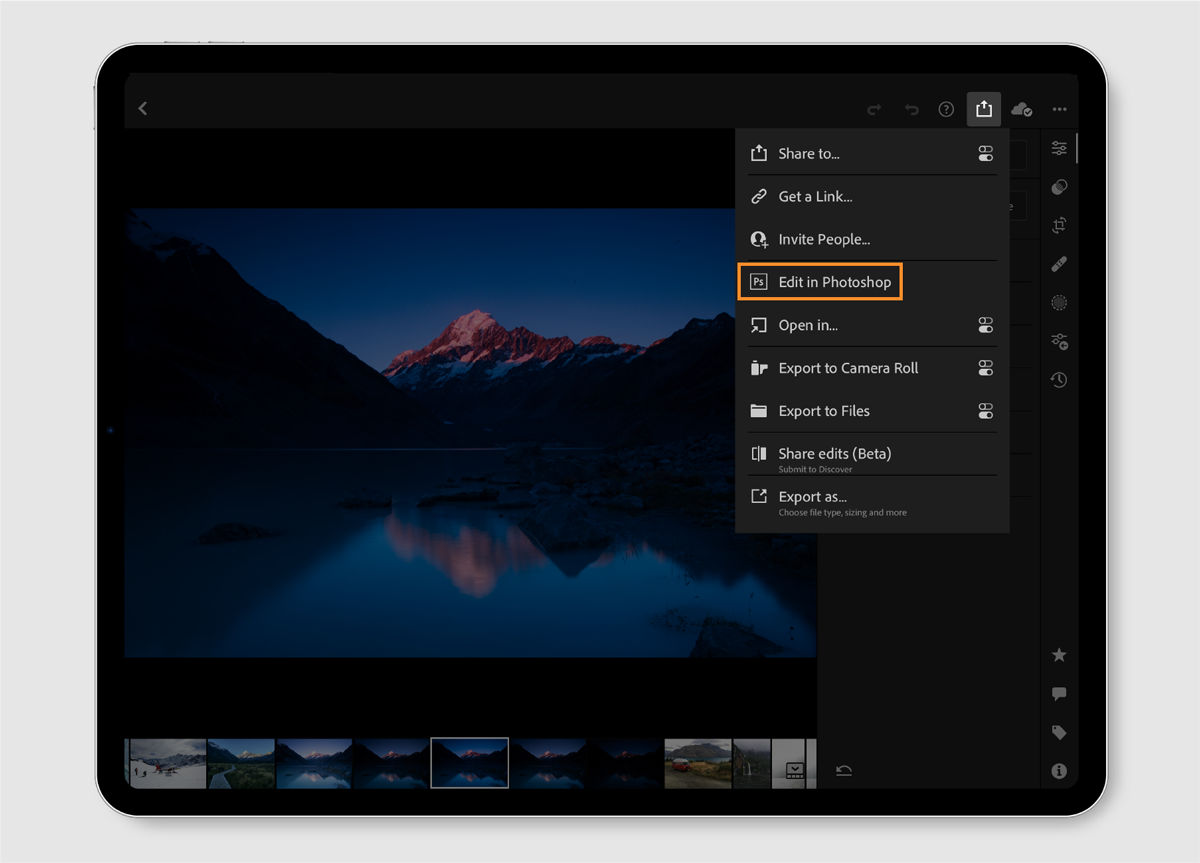1200x863 pixels.
Task: Toggle settings switch beside Export to Camera Roll
Action: tap(986, 368)
